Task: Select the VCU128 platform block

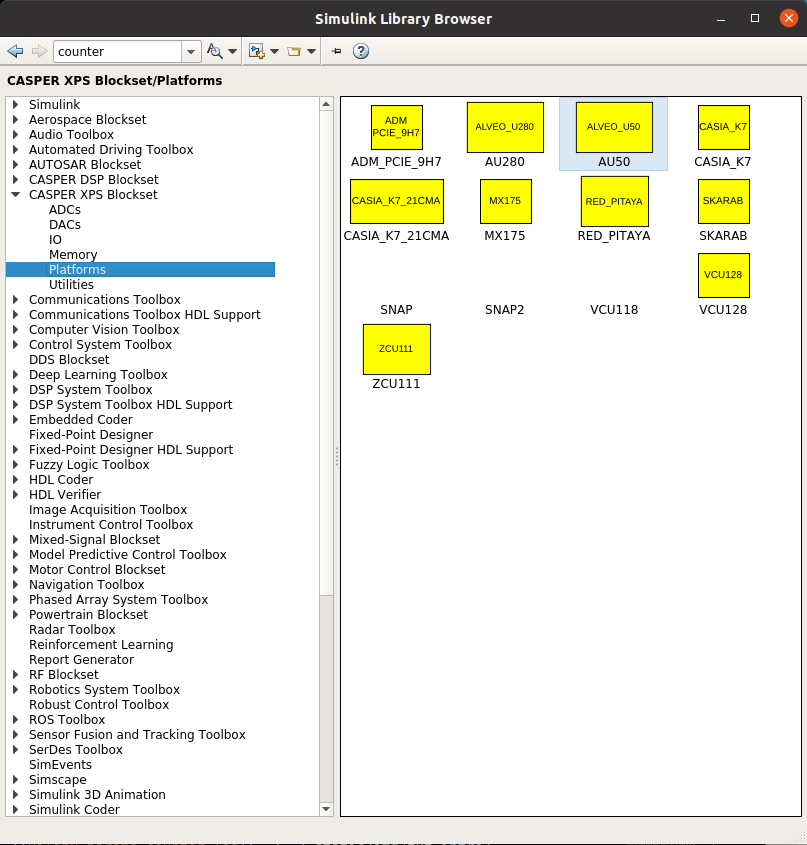Action: (723, 275)
